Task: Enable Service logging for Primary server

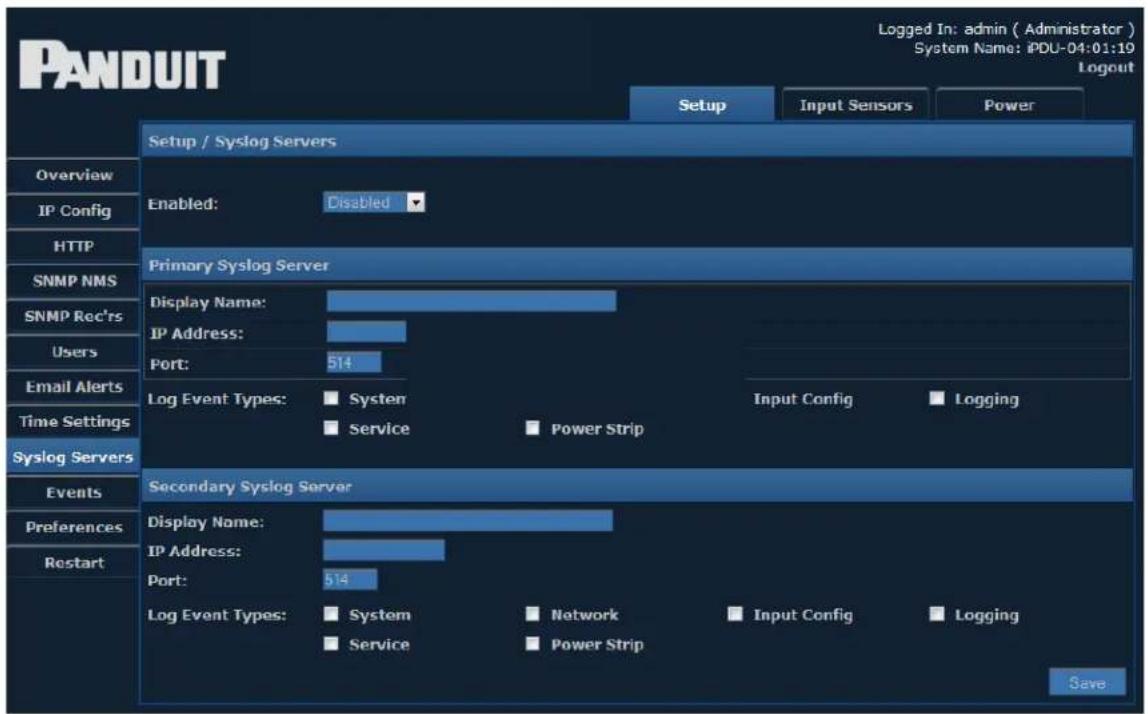Action: (x=332, y=428)
